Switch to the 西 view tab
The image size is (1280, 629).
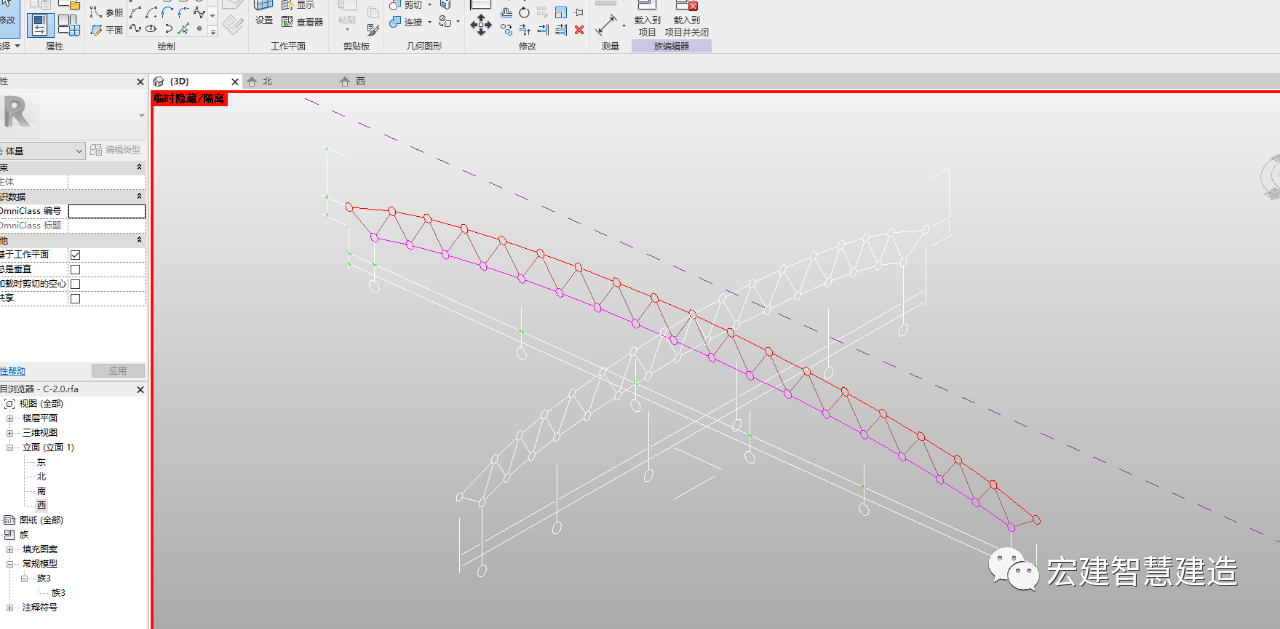coord(361,81)
